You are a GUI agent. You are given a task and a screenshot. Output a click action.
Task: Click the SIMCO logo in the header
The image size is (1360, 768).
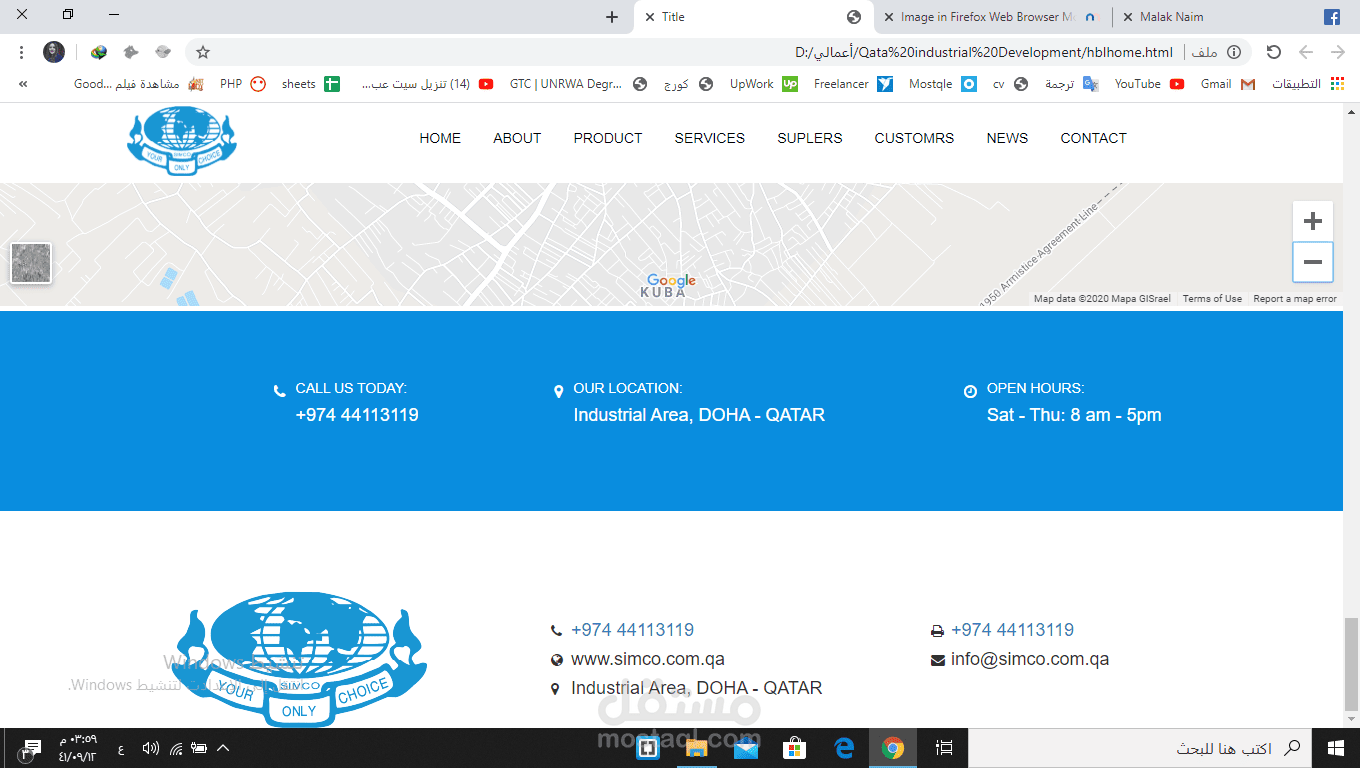pos(182,140)
